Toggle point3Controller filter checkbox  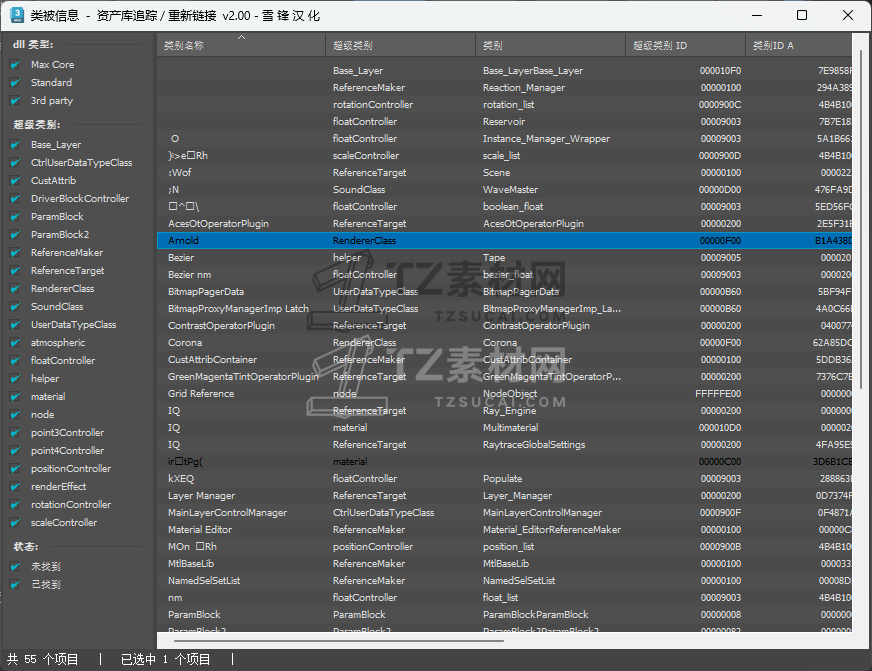coord(16,433)
